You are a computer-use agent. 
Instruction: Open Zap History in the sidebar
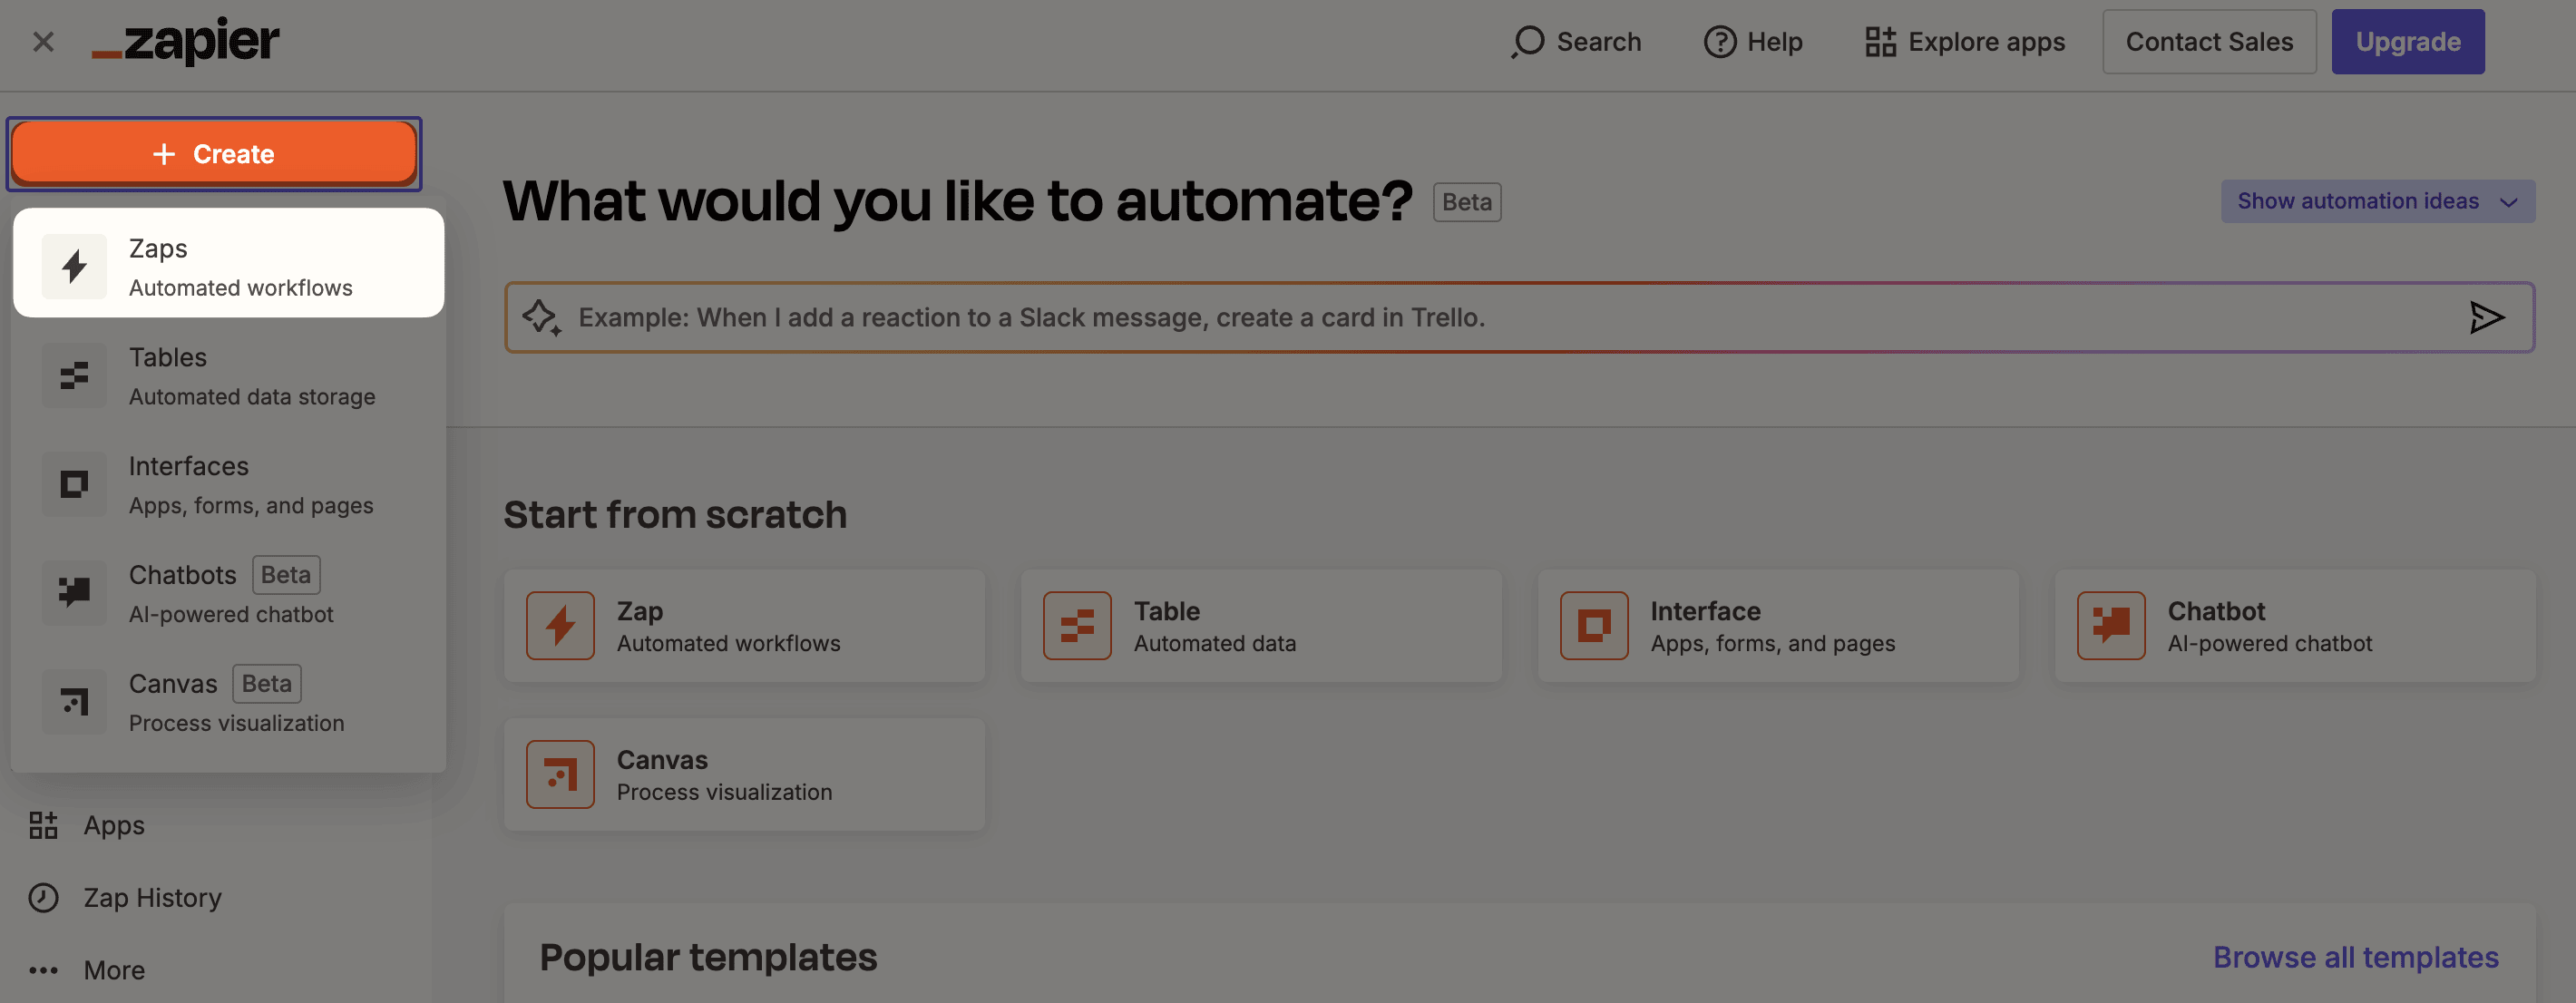pyautogui.click(x=152, y=897)
